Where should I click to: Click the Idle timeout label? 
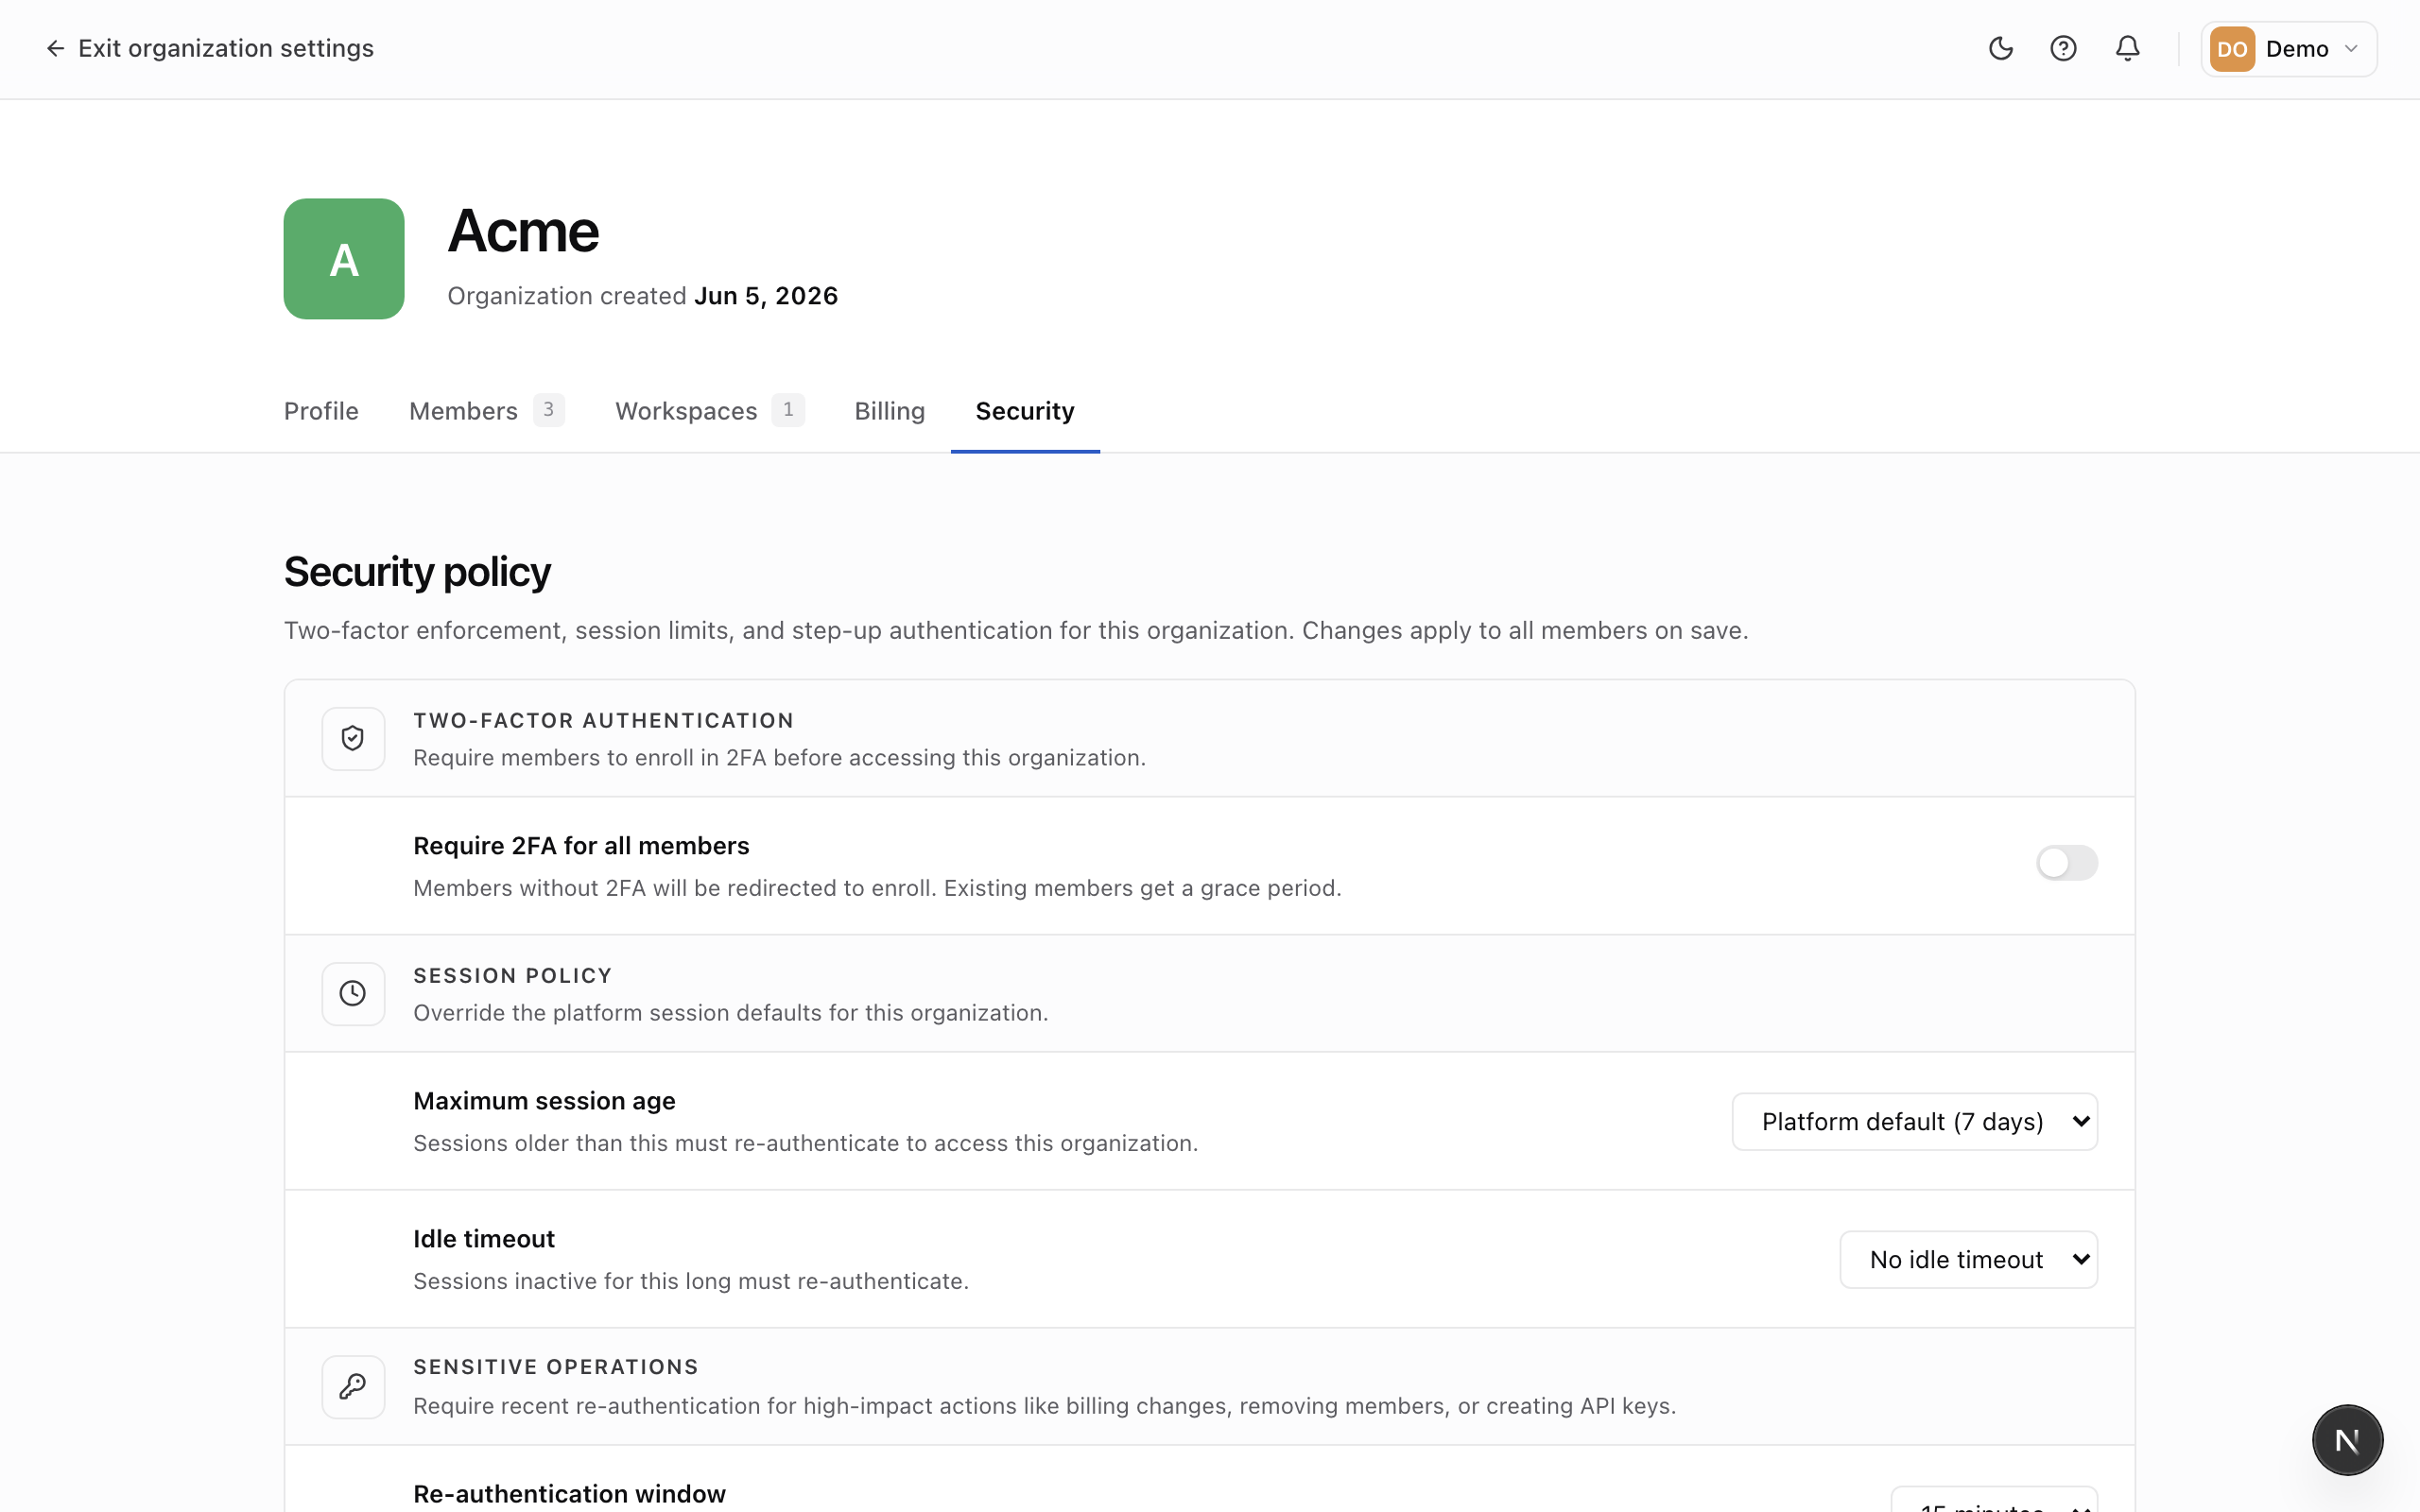pos(484,1239)
